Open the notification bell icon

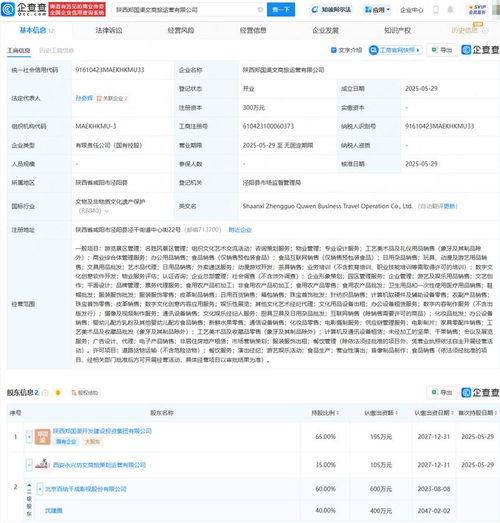(x=450, y=10)
